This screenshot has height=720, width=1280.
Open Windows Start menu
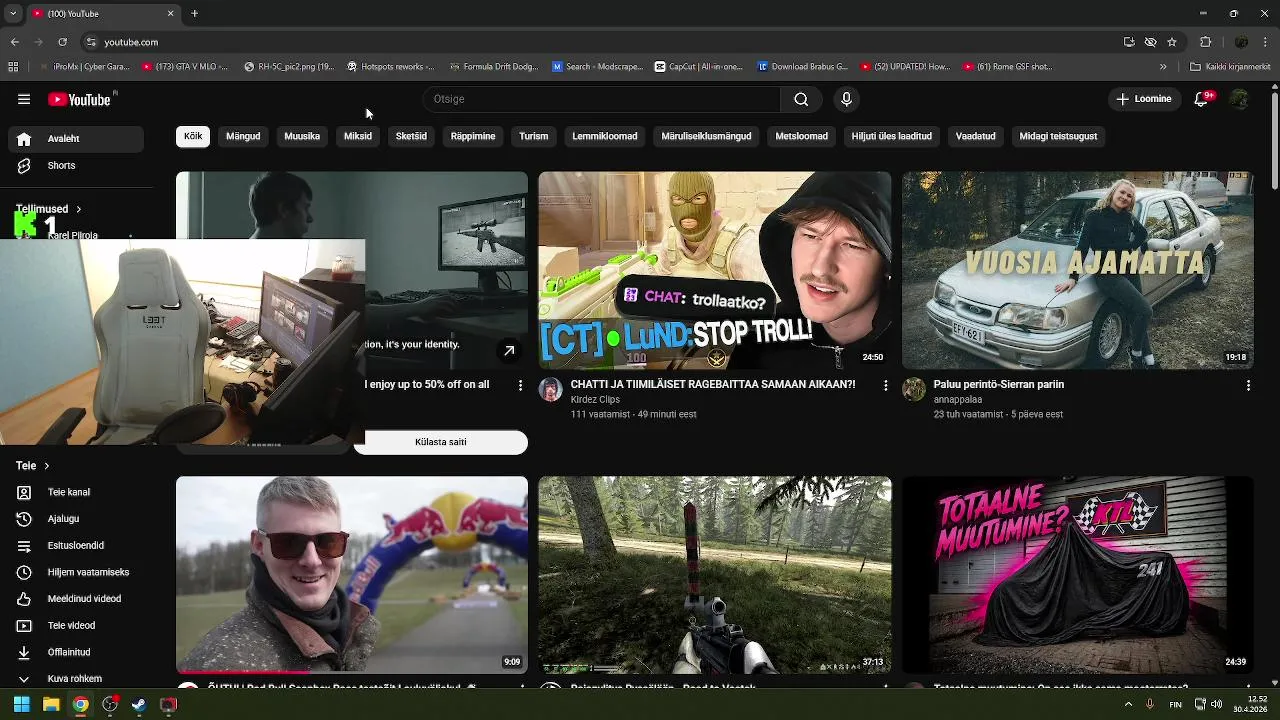[21, 704]
